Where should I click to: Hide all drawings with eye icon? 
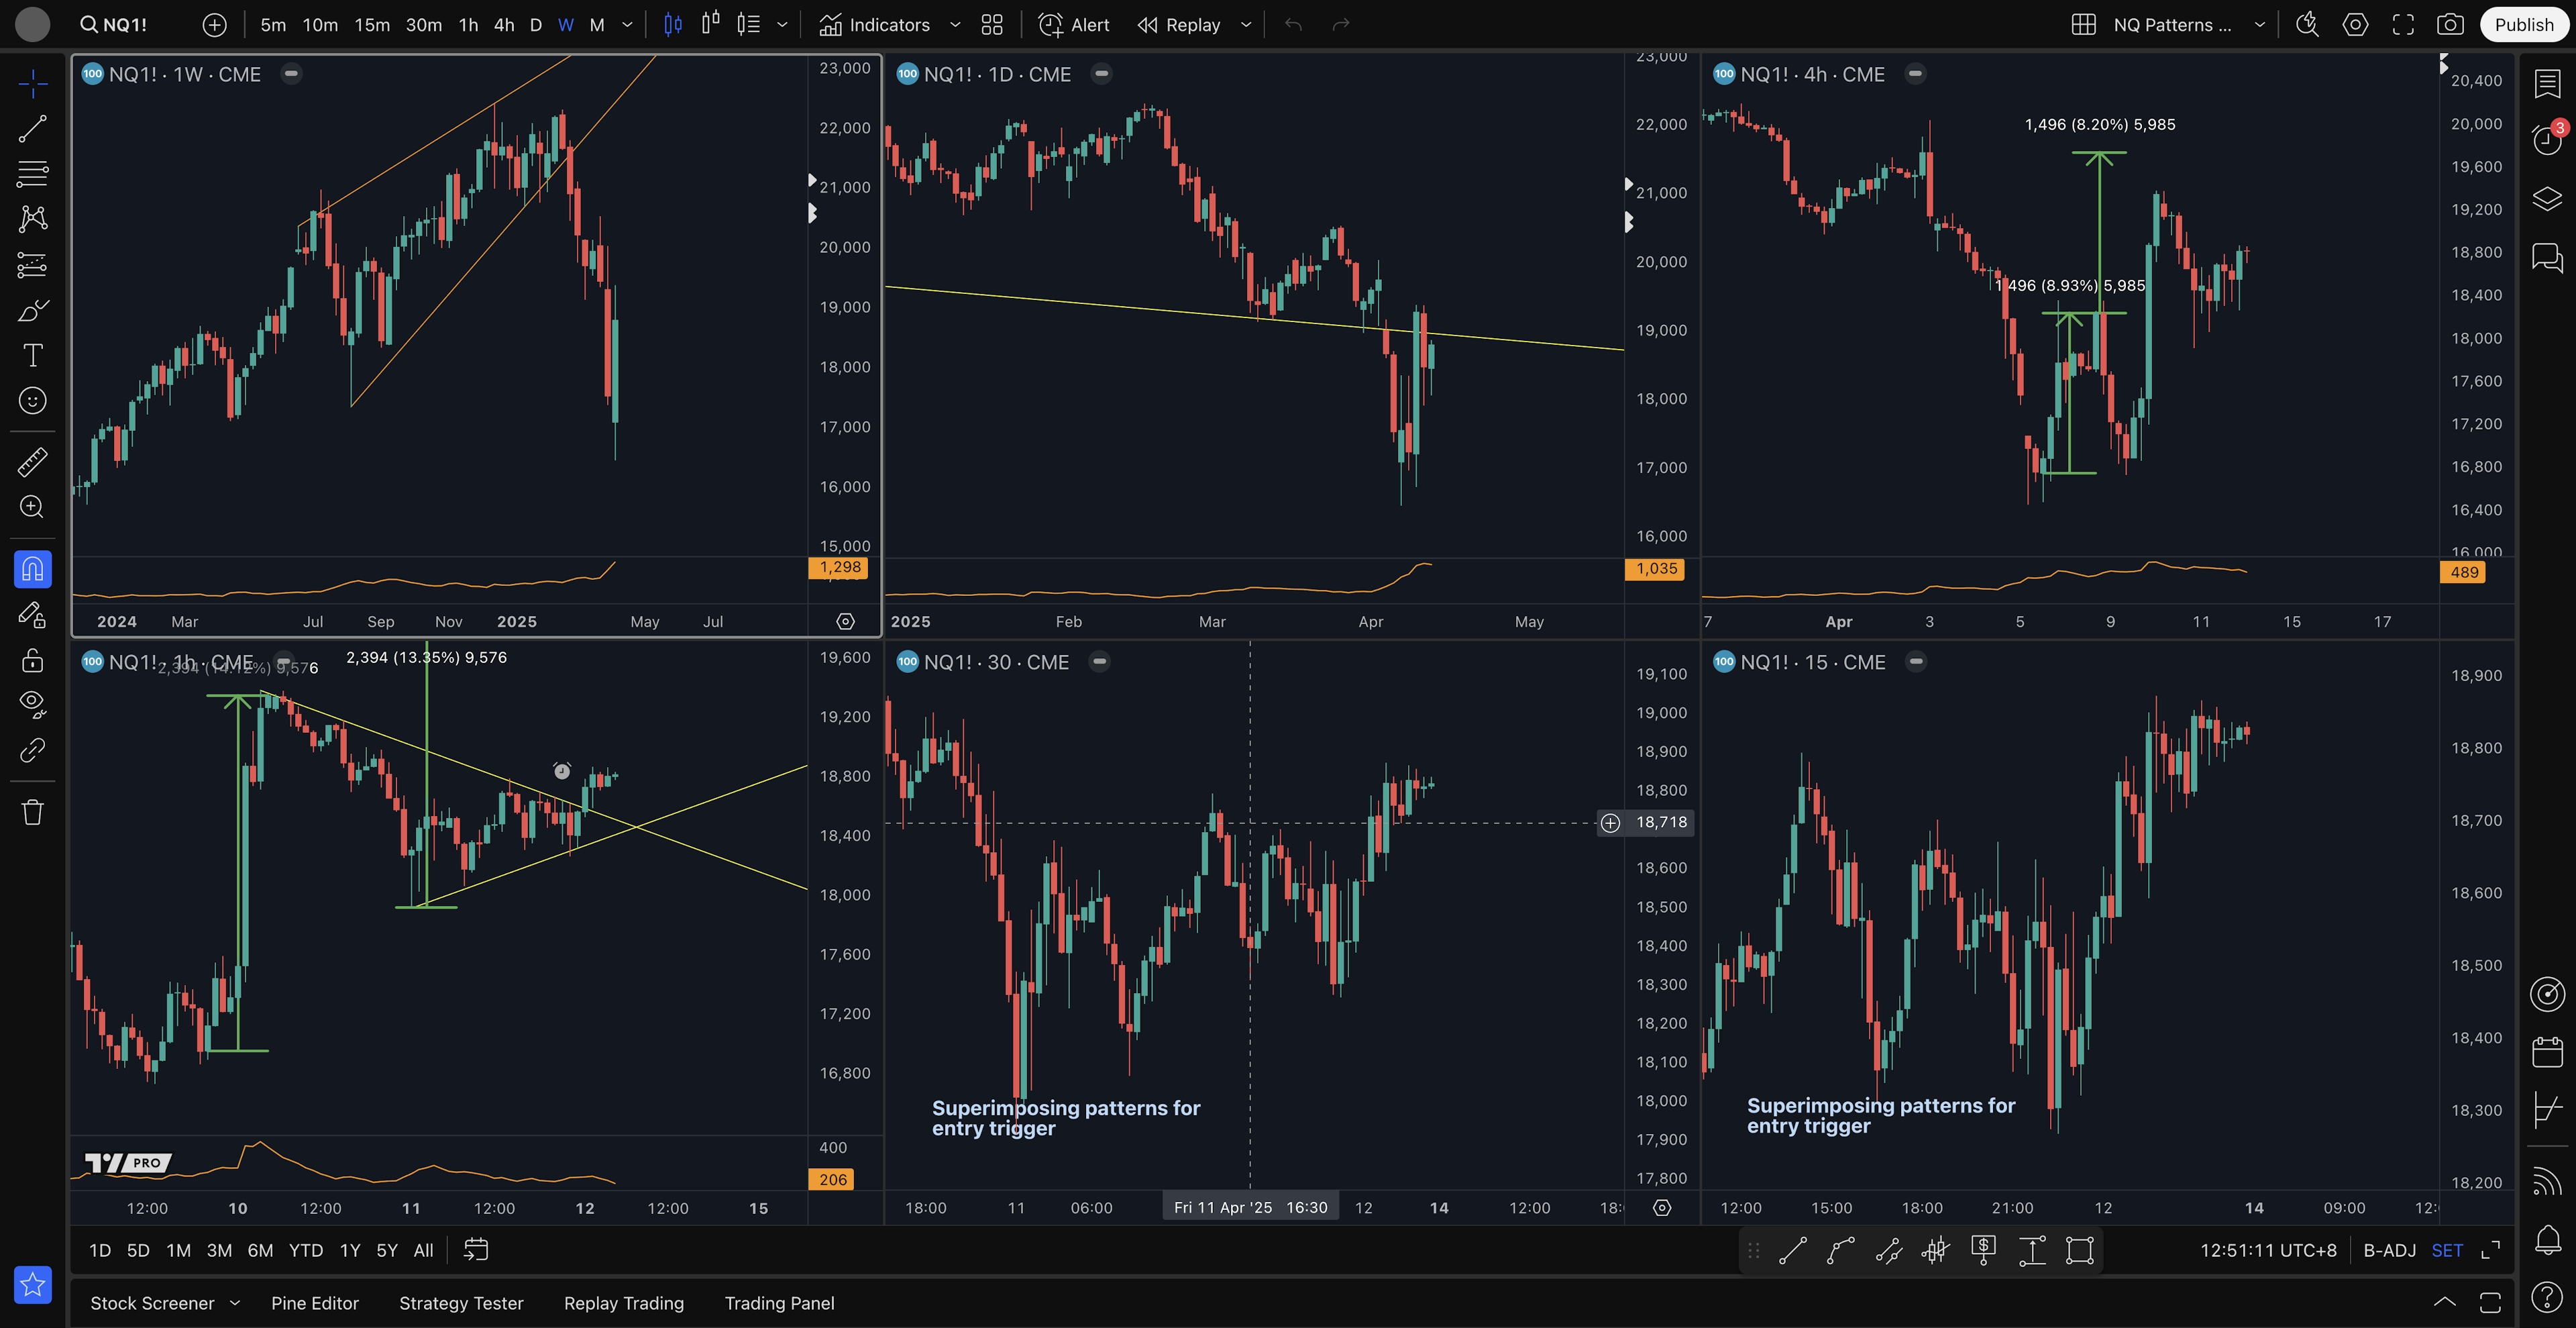(32, 704)
